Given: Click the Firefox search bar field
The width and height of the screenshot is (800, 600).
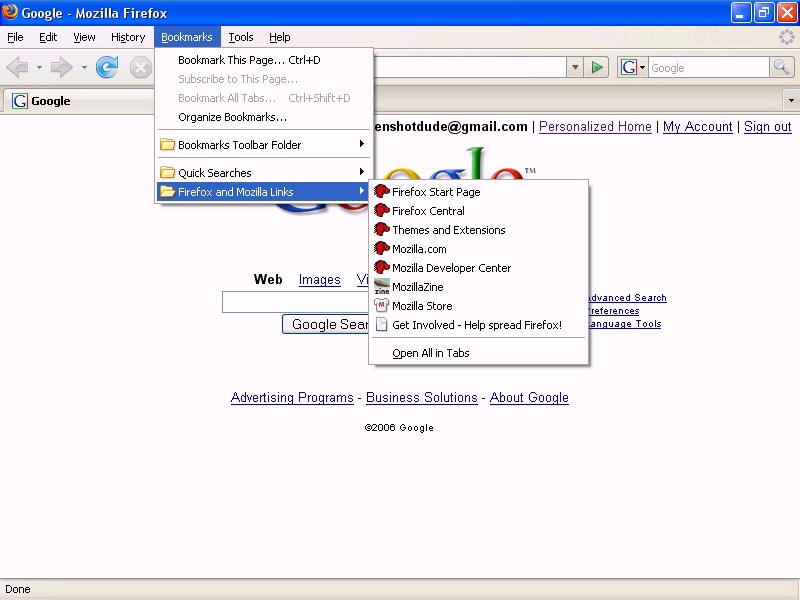Looking at the screenshot, I should tap(709, 67).
